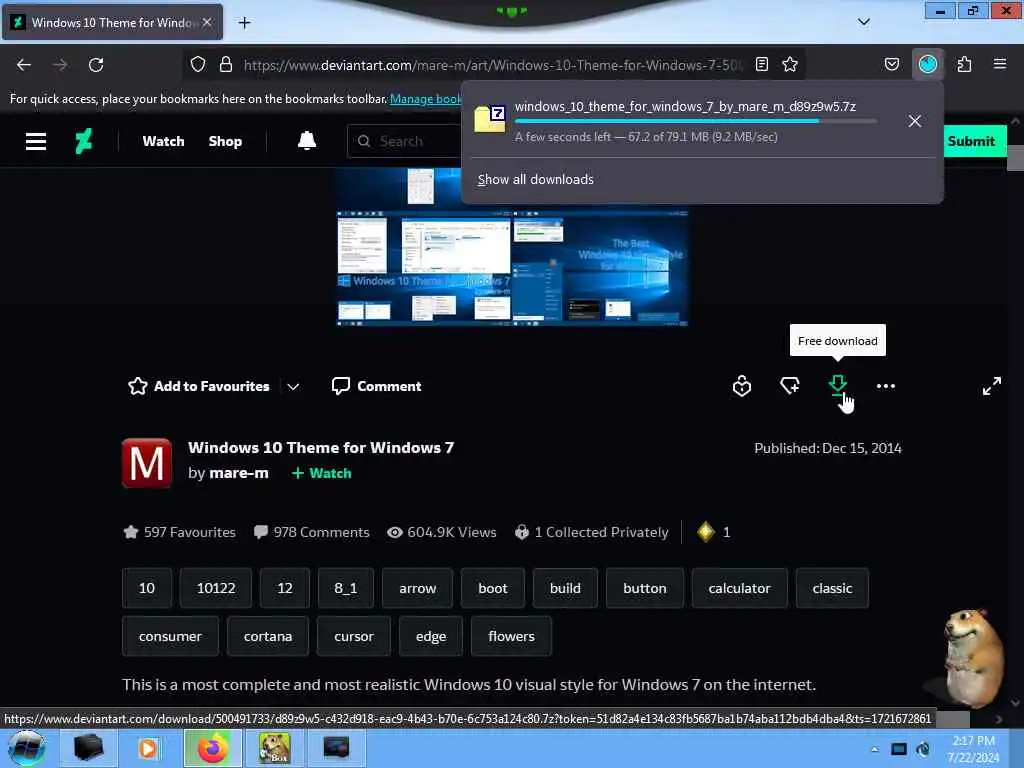The height and width of the screenshot is (768, 1024).
Task: Expand the favourites dropdown arrow
Action: [293, 387]
